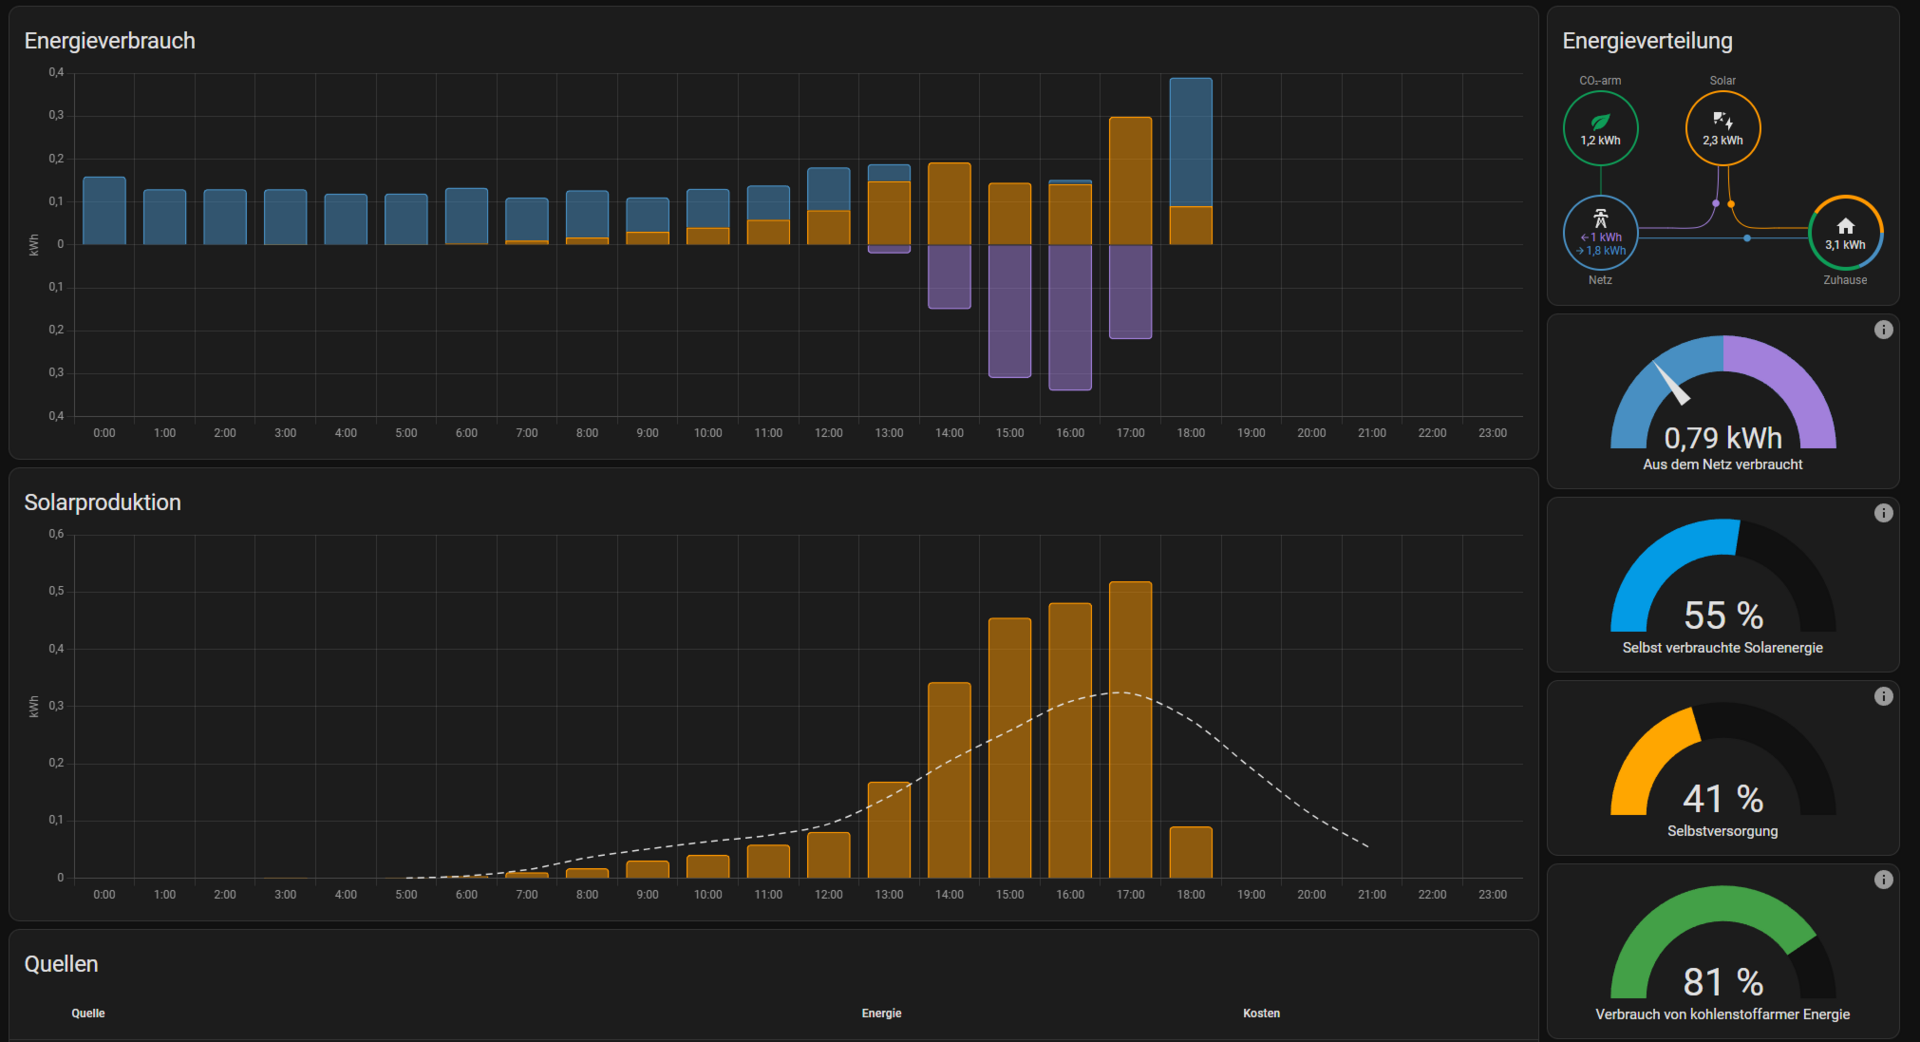The height and width of the screenshot is (1042, 1920).
Task: Click the 2,3 kWh Solar value
Action: coord(1723,141)
